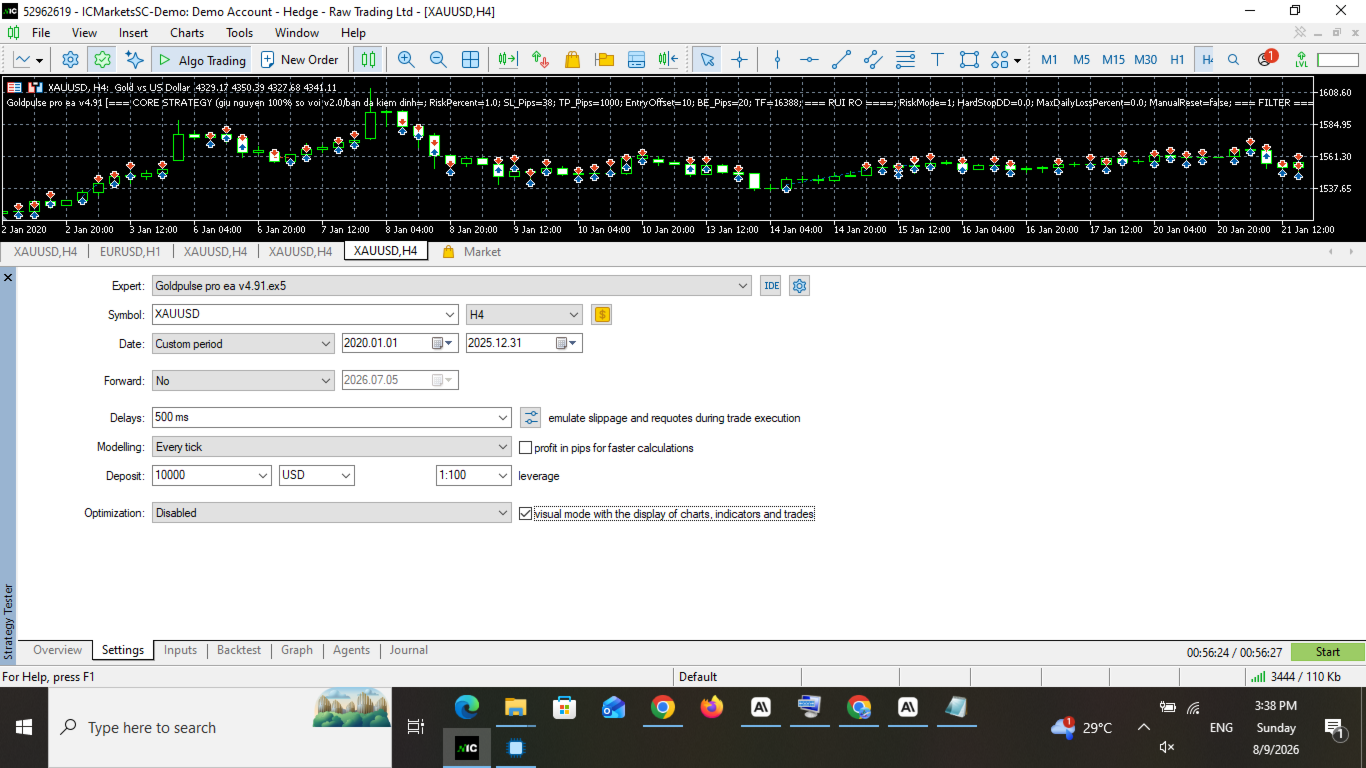Open the start date 2020.01.01 calendar
Viewport: 1366px width, 768px height.
(x=443, y=343)
